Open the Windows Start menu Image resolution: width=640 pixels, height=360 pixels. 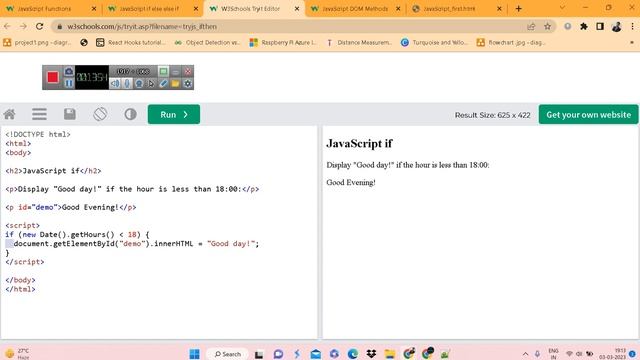(x=195, y=353)
